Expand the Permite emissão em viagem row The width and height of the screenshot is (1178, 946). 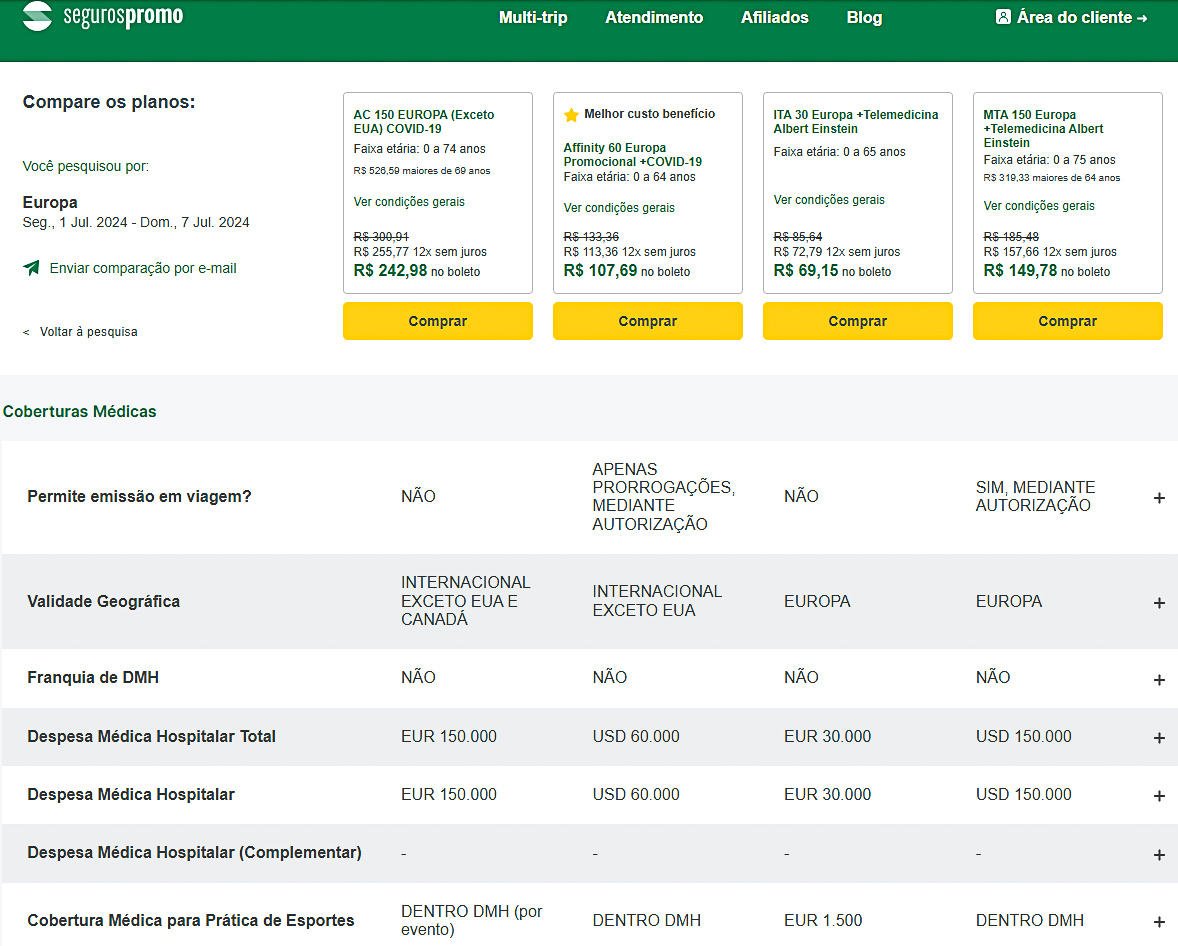[x=1159, y=497]
